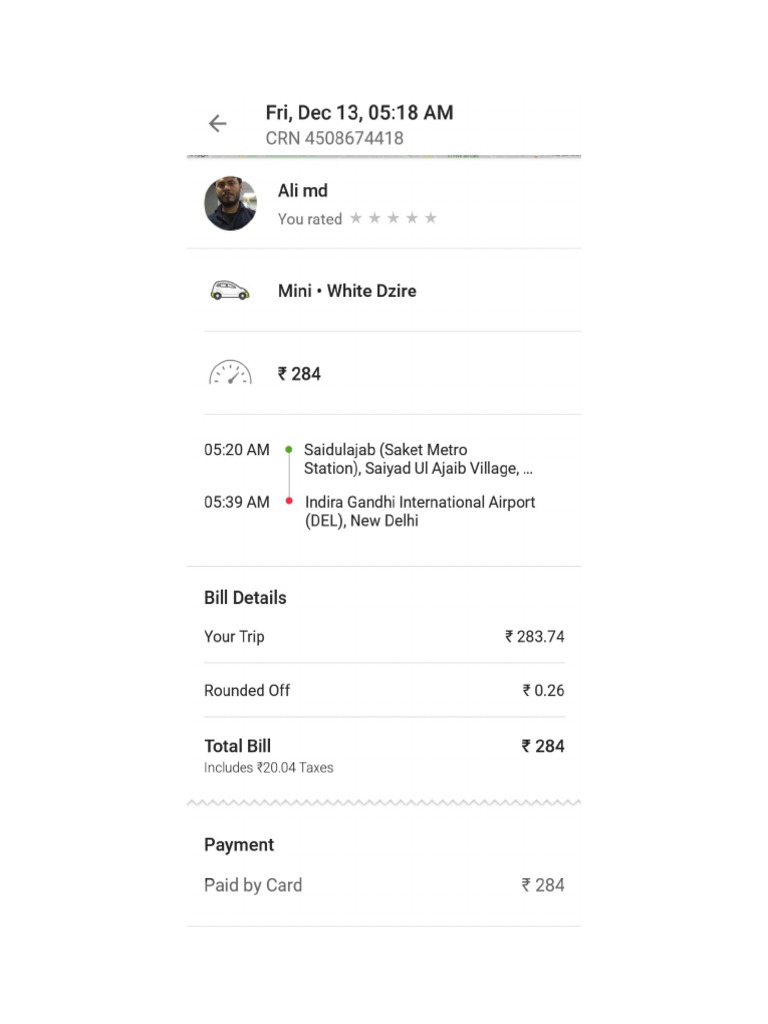Rate the driver five stars
768x1024 pixels.
431,219
